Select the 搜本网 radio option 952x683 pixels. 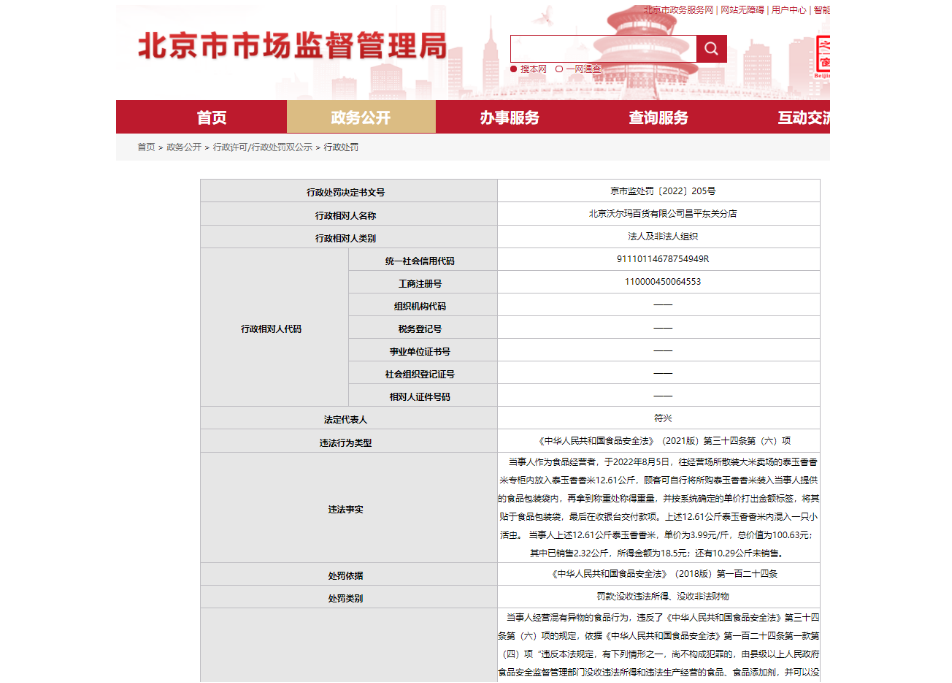coord(515,69)
